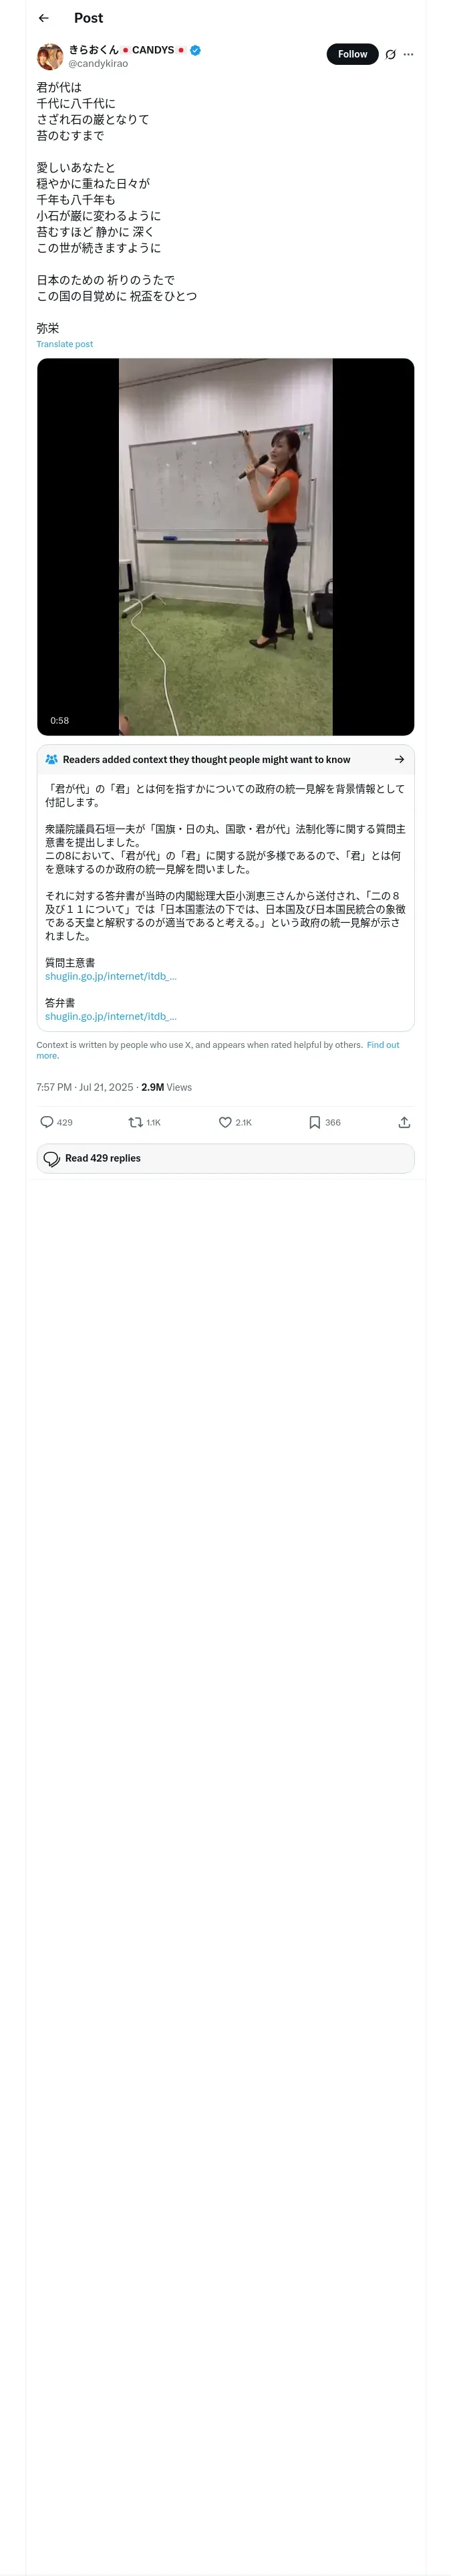Click the Grok icon beside Follow
The width and height of the screenshot is (451, 2576).
[x=390, y=54]
